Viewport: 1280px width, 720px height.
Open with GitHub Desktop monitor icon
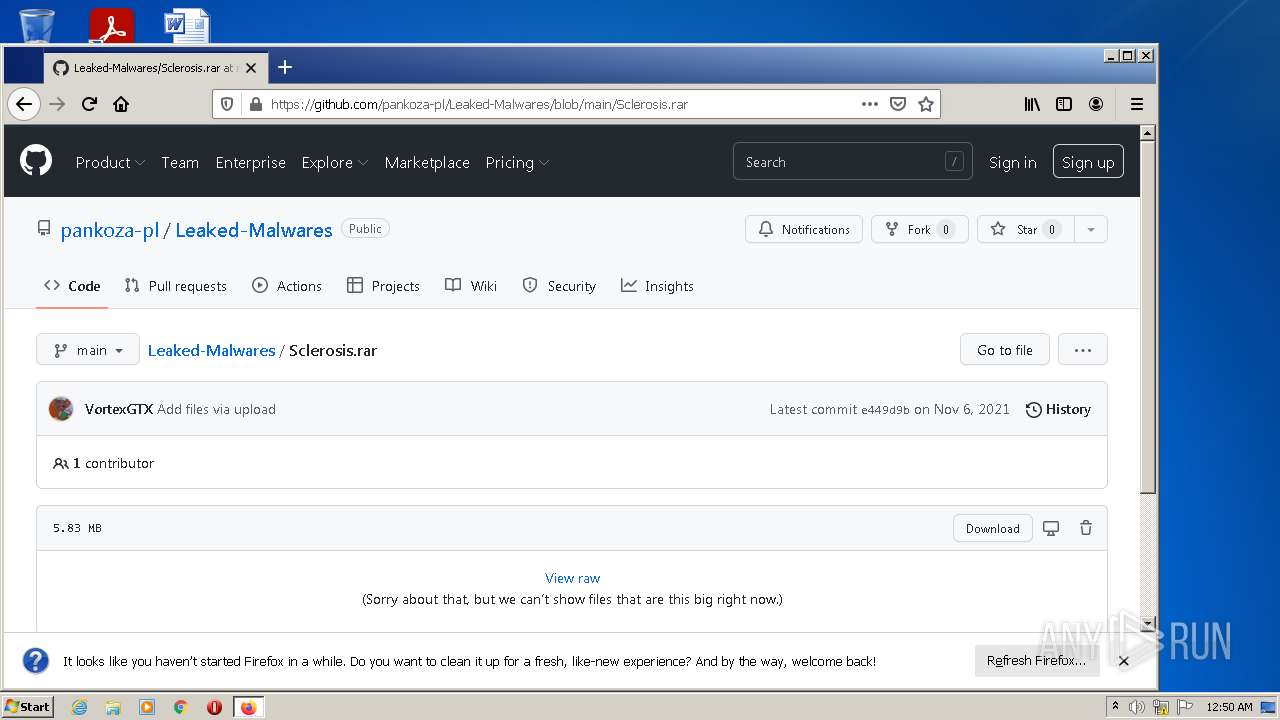click(x=1051, y=528)
